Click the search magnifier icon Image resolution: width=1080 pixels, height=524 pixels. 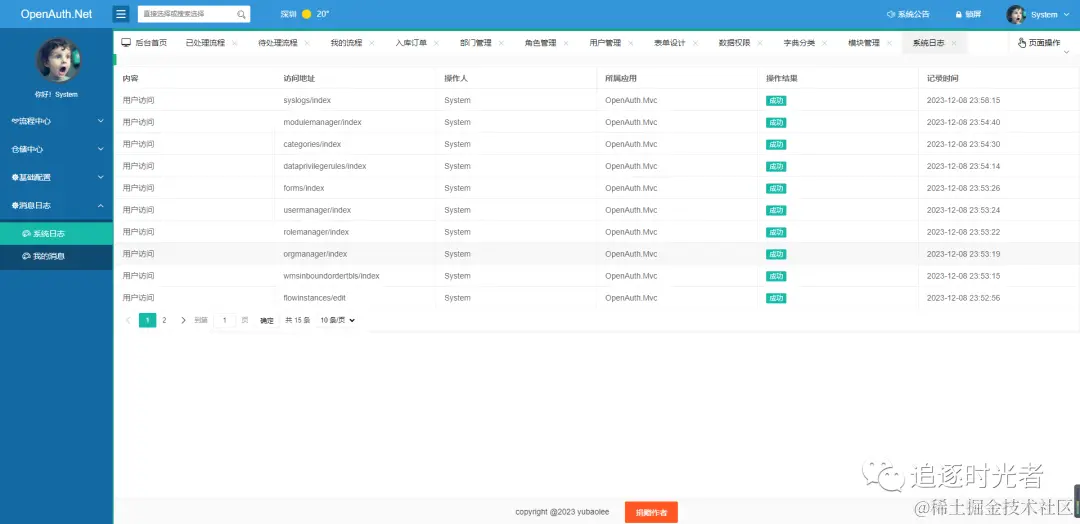(x=241, y=14)
